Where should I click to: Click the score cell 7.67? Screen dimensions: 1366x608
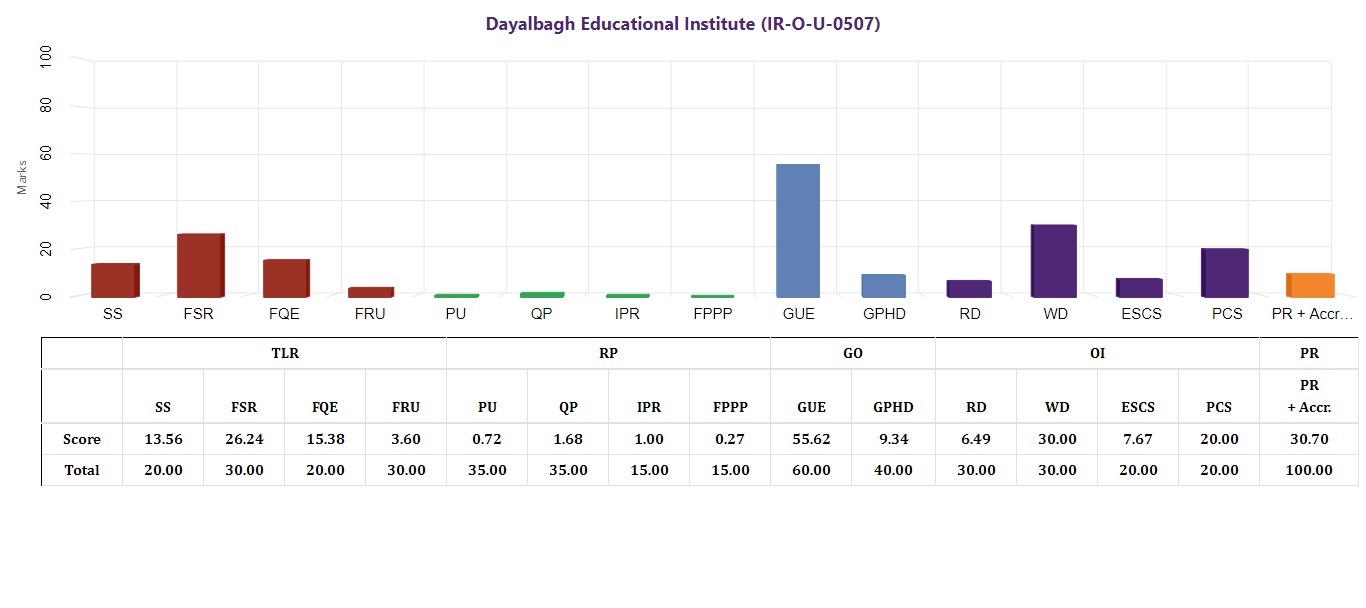click(1138, 439)
